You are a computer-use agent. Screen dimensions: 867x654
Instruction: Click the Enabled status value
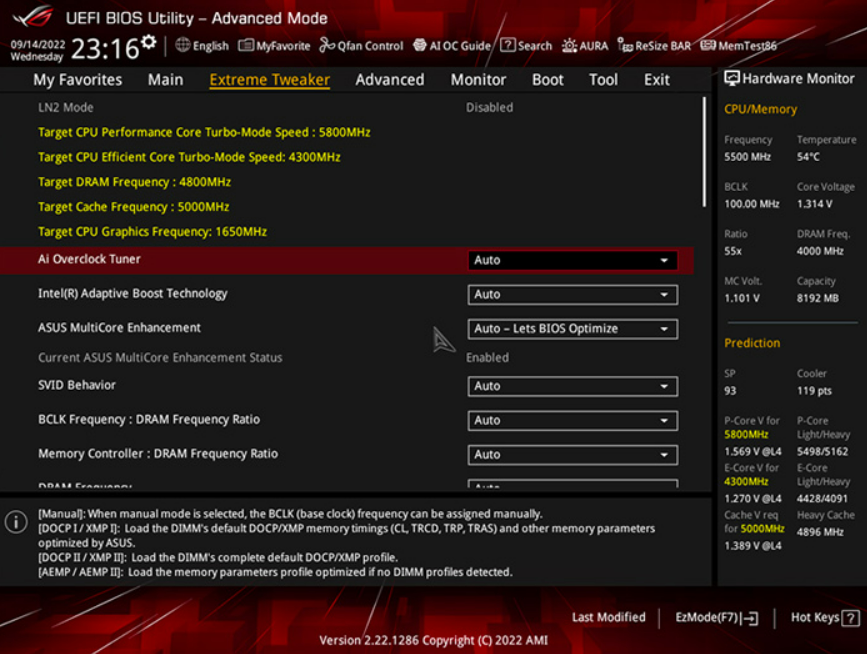pyautogui.click(x=487, y=358)
